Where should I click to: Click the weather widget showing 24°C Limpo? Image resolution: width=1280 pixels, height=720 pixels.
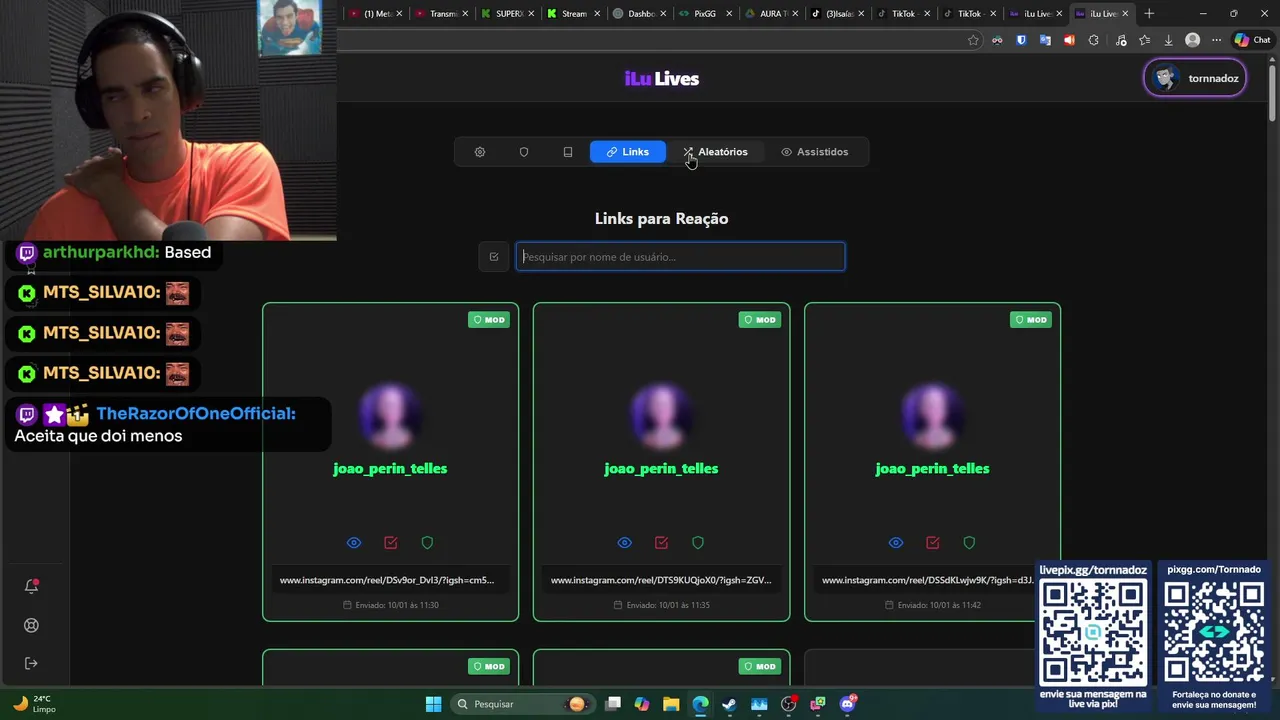[34, 704]
